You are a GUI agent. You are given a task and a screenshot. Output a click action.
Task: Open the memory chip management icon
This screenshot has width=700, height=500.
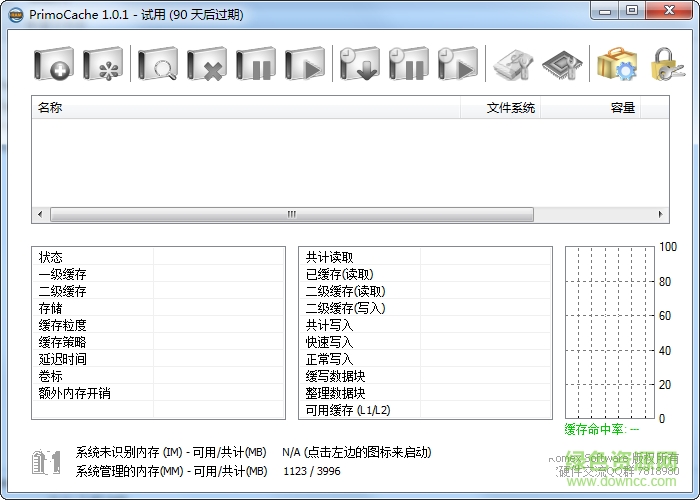tap(561, 66)
